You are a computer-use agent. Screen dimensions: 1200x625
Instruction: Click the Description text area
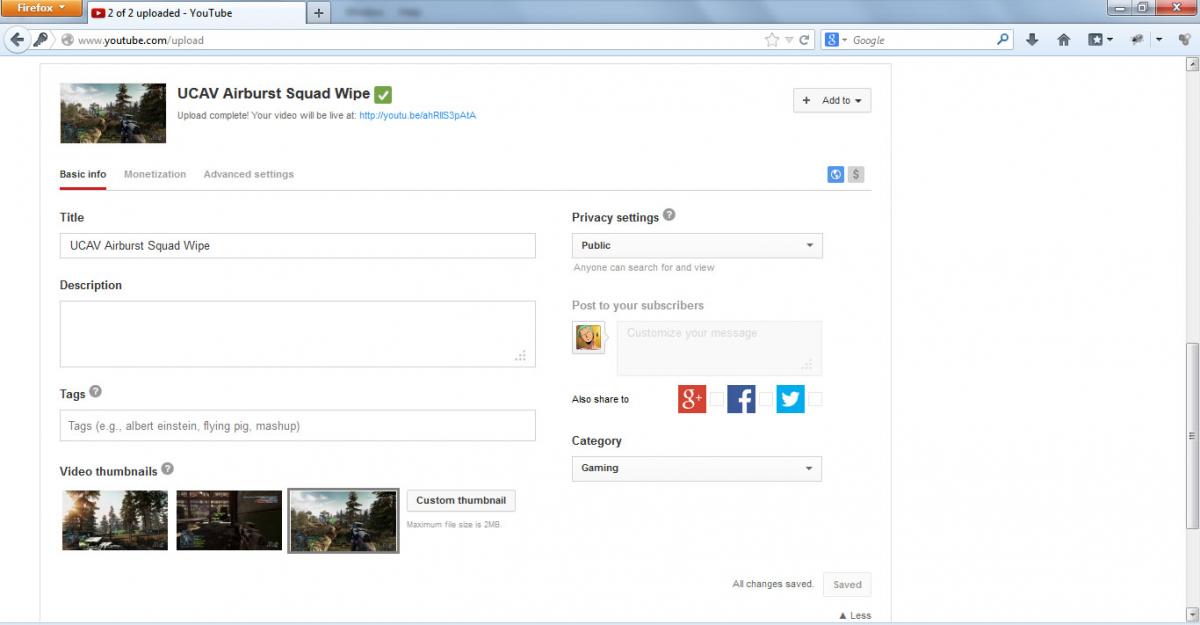point(298,334)
